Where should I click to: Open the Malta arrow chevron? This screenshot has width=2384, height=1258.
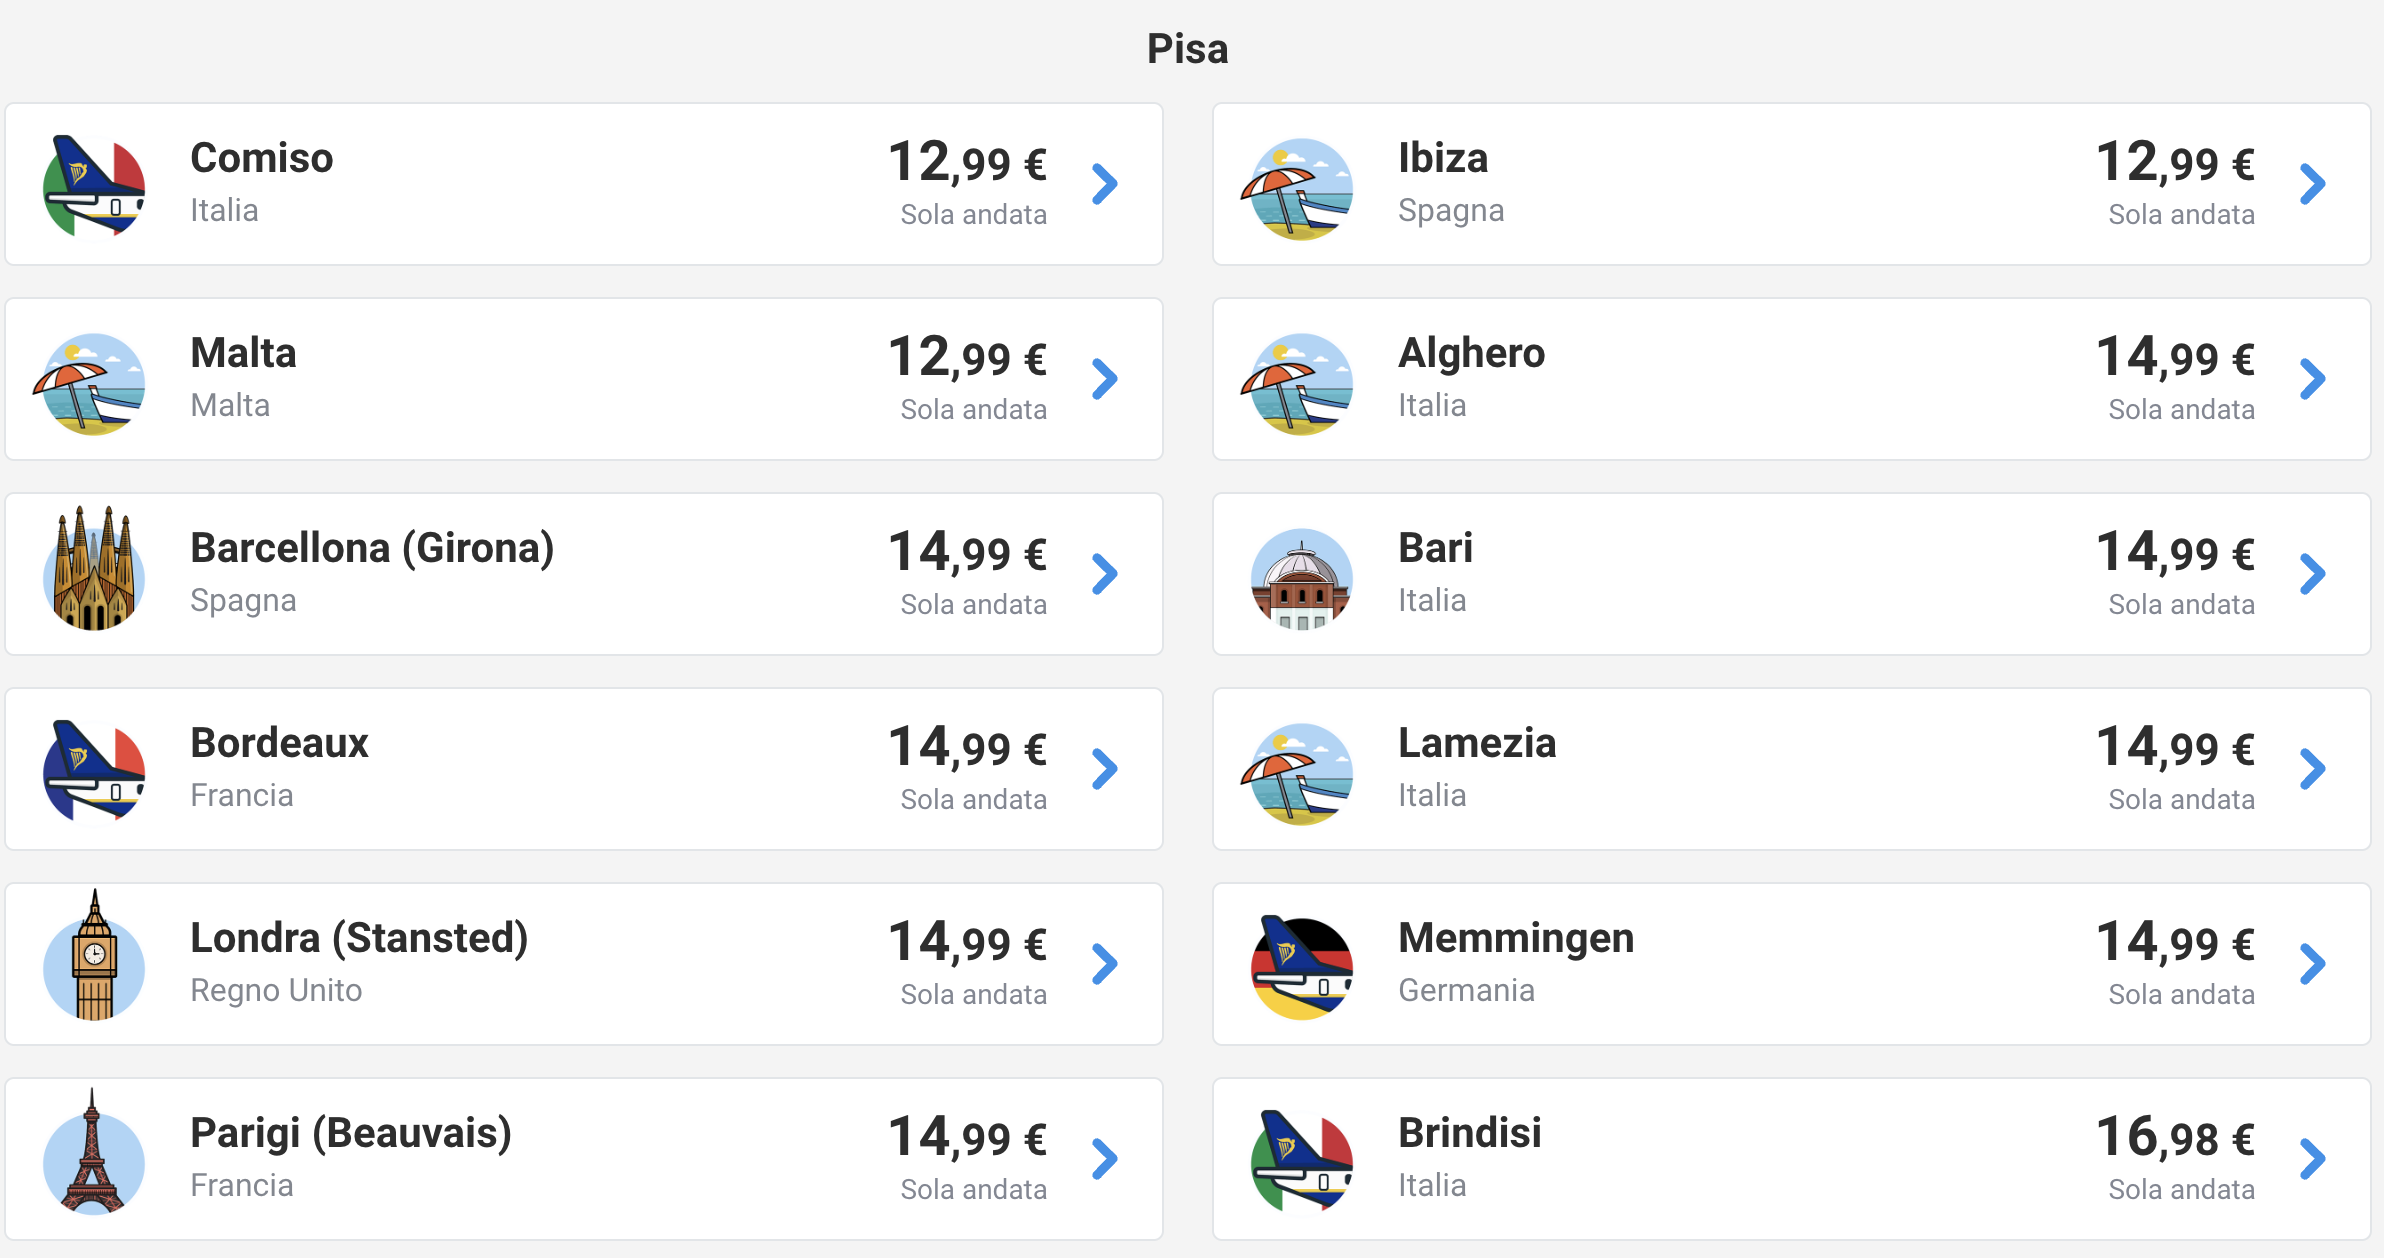pos(1105,379)
